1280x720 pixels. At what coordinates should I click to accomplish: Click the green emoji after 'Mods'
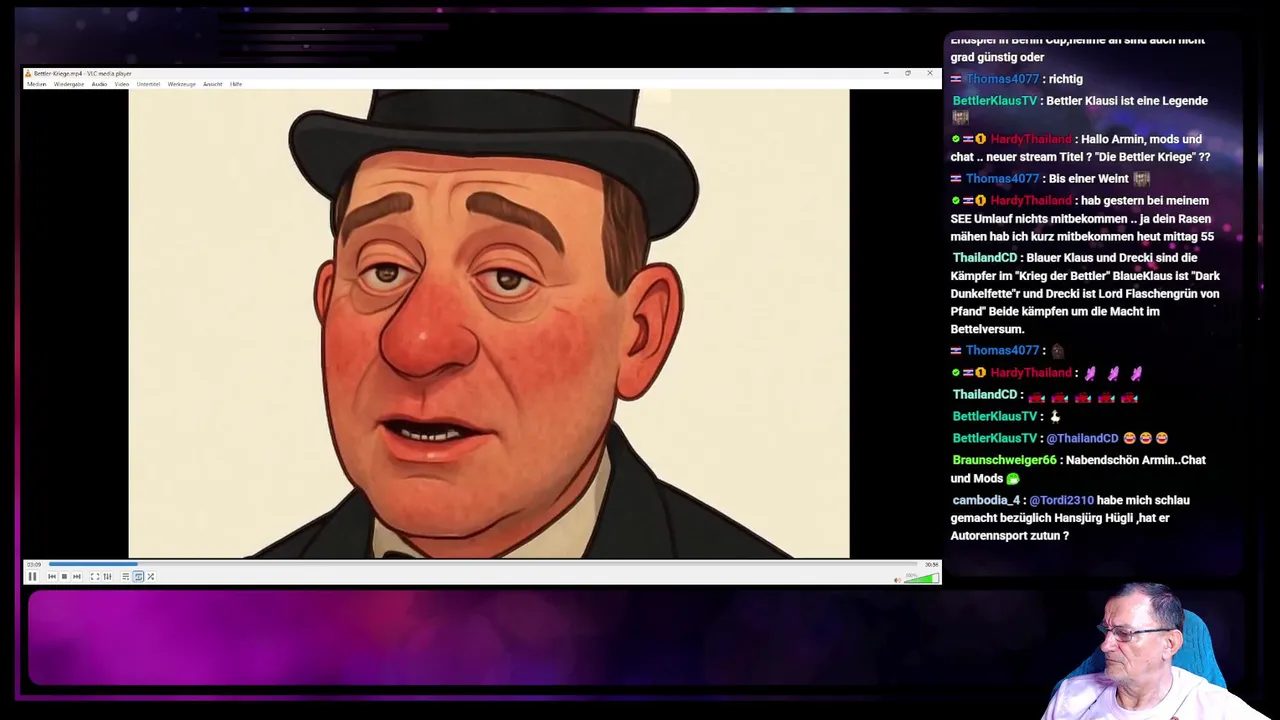point(1012,479)
